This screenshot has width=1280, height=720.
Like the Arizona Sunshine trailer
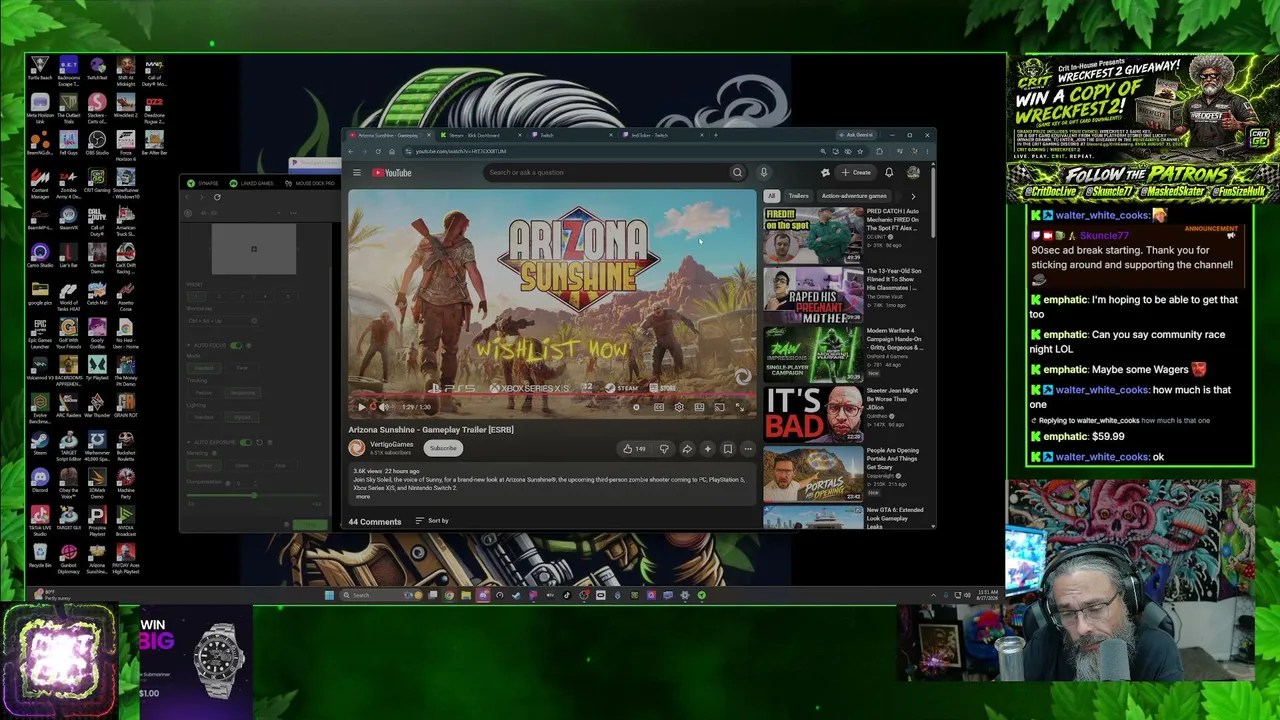click(634, 449)
